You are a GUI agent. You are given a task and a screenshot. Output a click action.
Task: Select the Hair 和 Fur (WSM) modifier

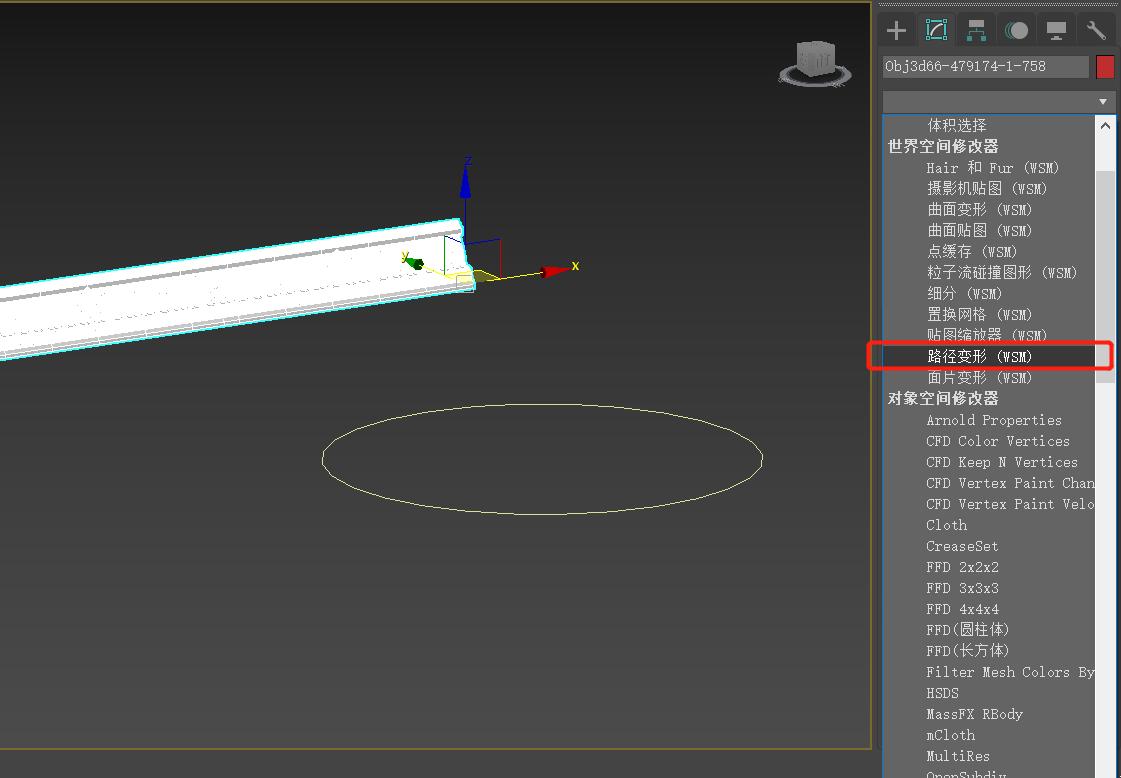990,167
